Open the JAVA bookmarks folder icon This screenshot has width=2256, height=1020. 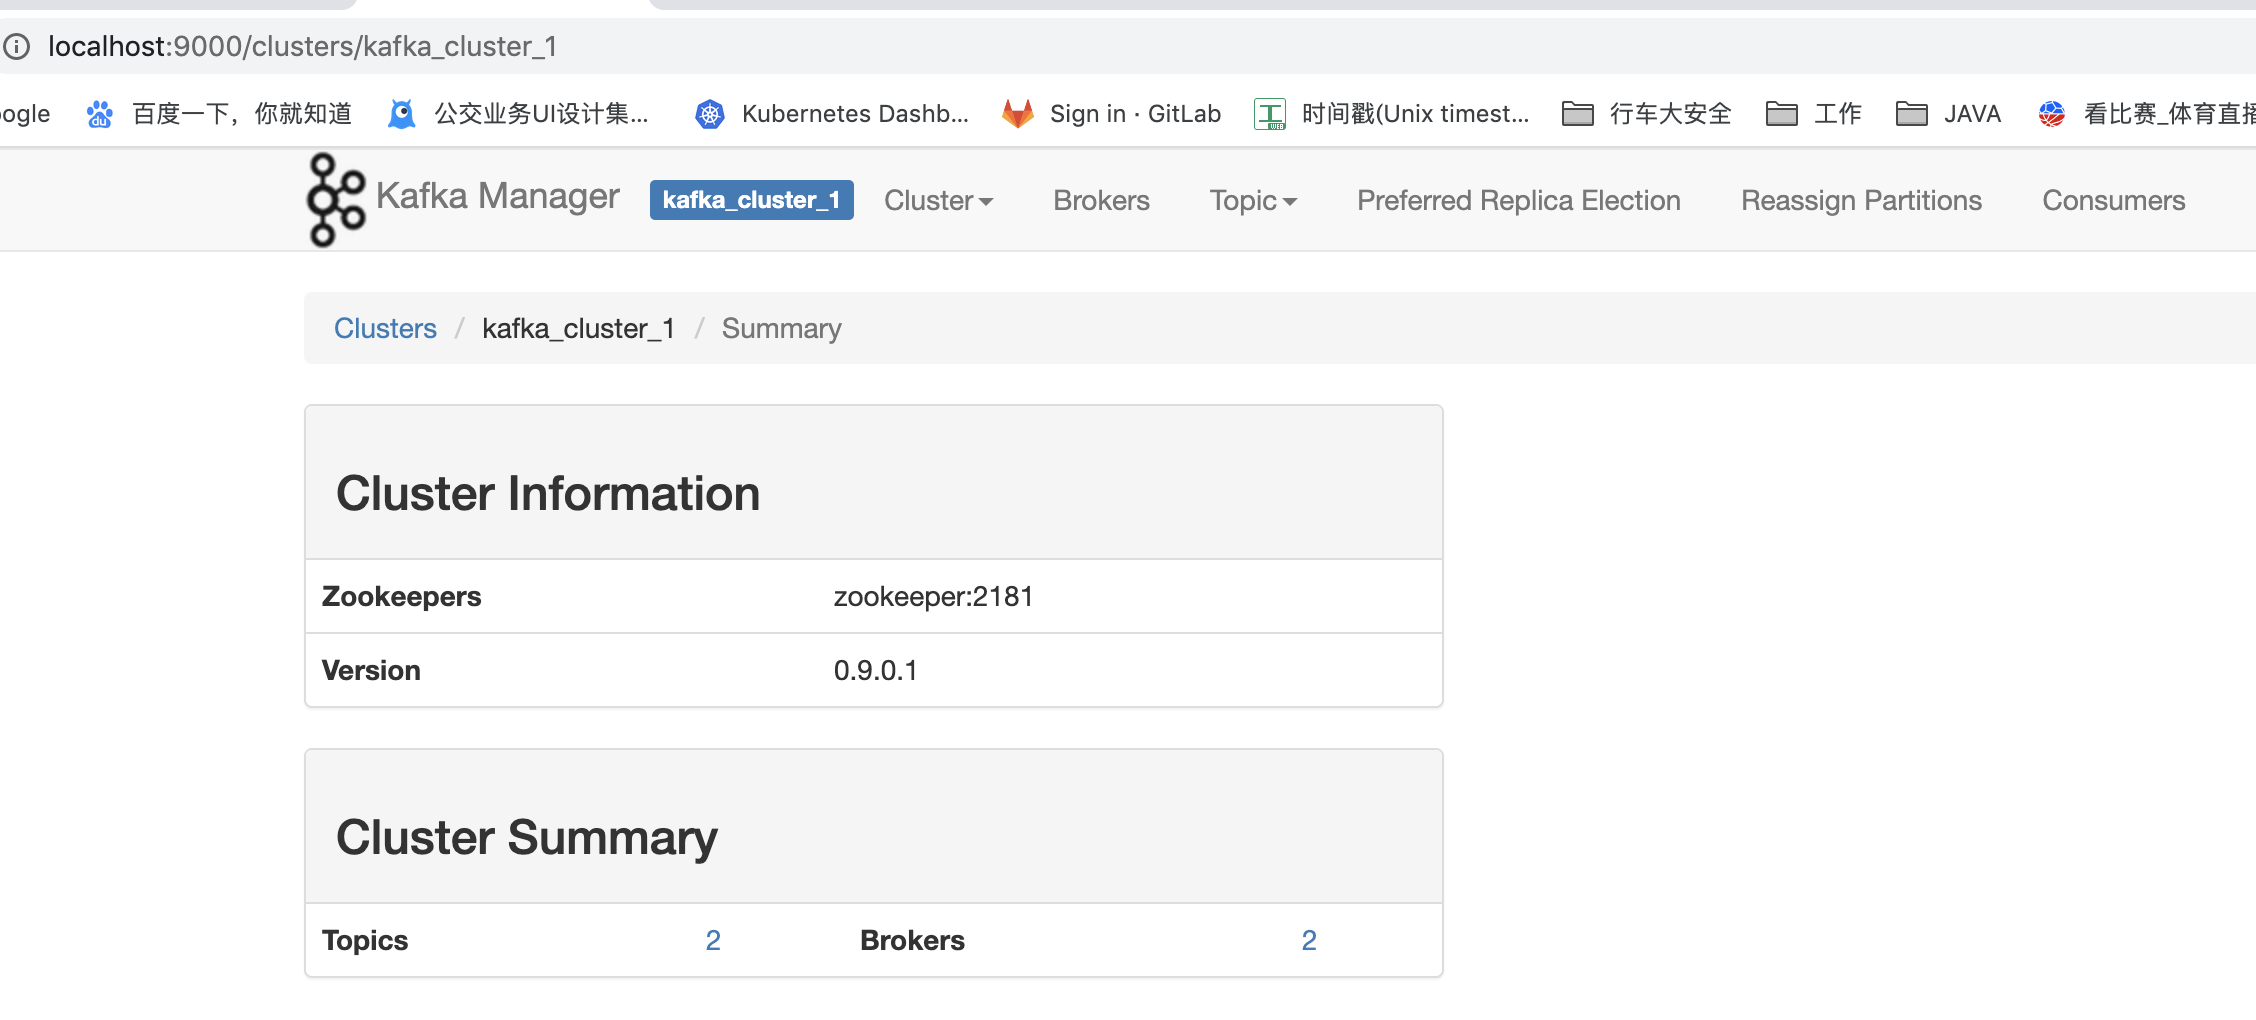pos(1912,114)
